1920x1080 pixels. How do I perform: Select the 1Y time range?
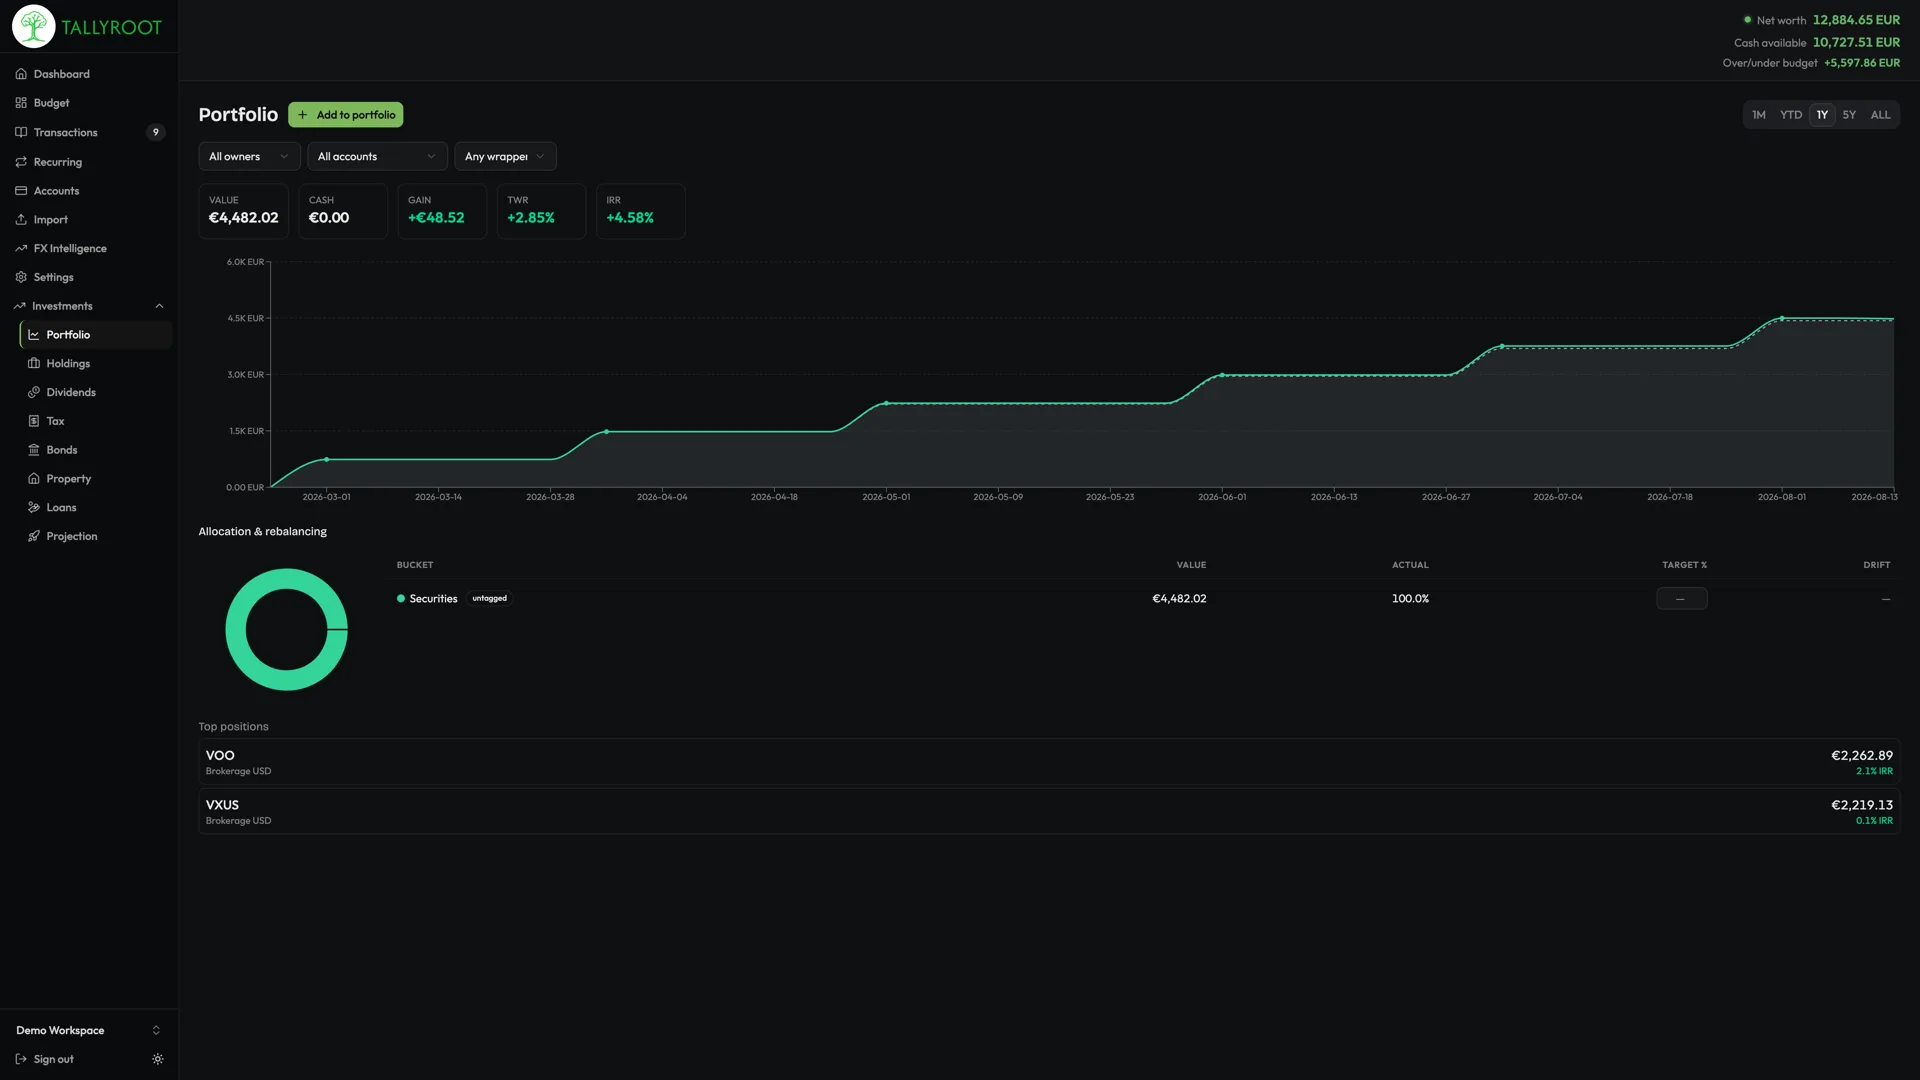[1822, 115]
